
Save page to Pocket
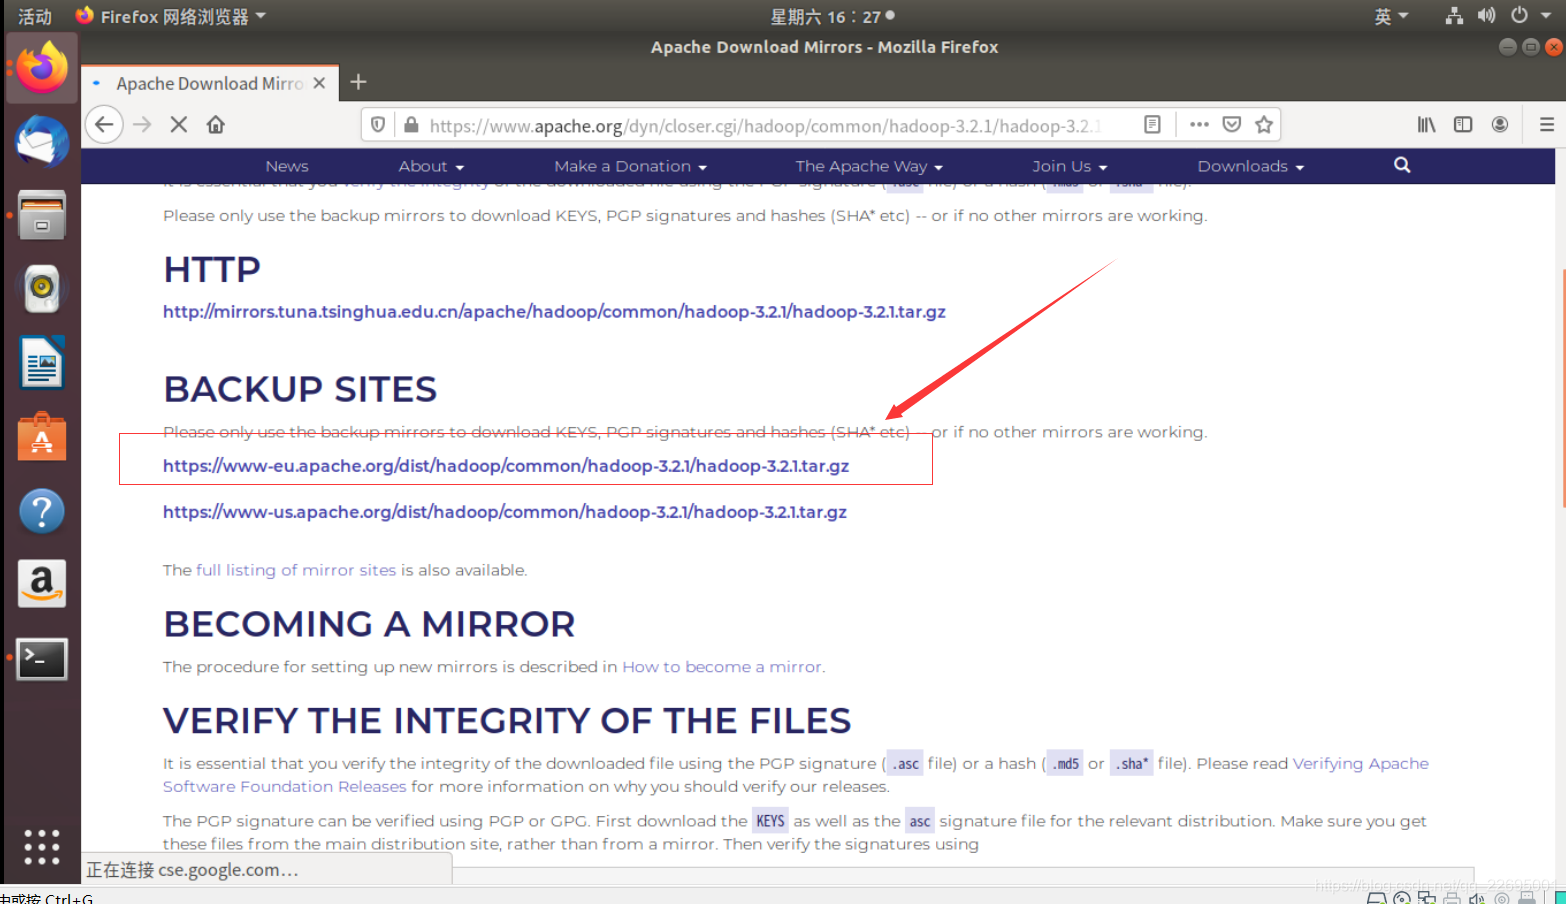1232,125
